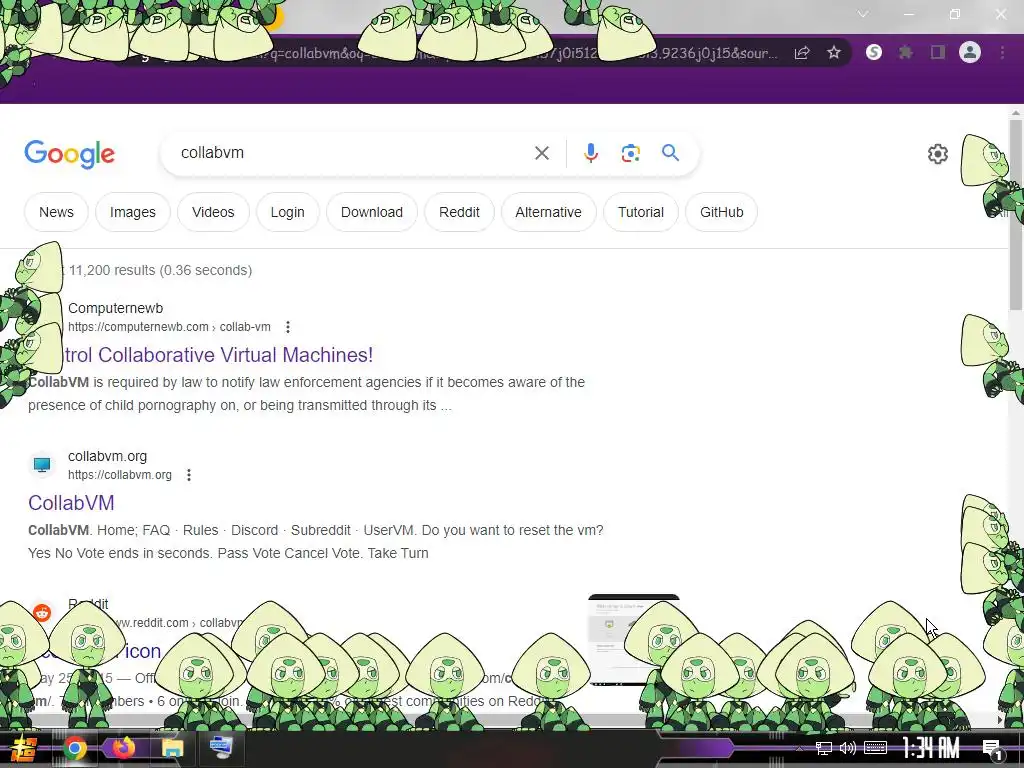The image size is (1024, 768).
Task: Select the Tutorial search chip
Action: pos(641,212)
